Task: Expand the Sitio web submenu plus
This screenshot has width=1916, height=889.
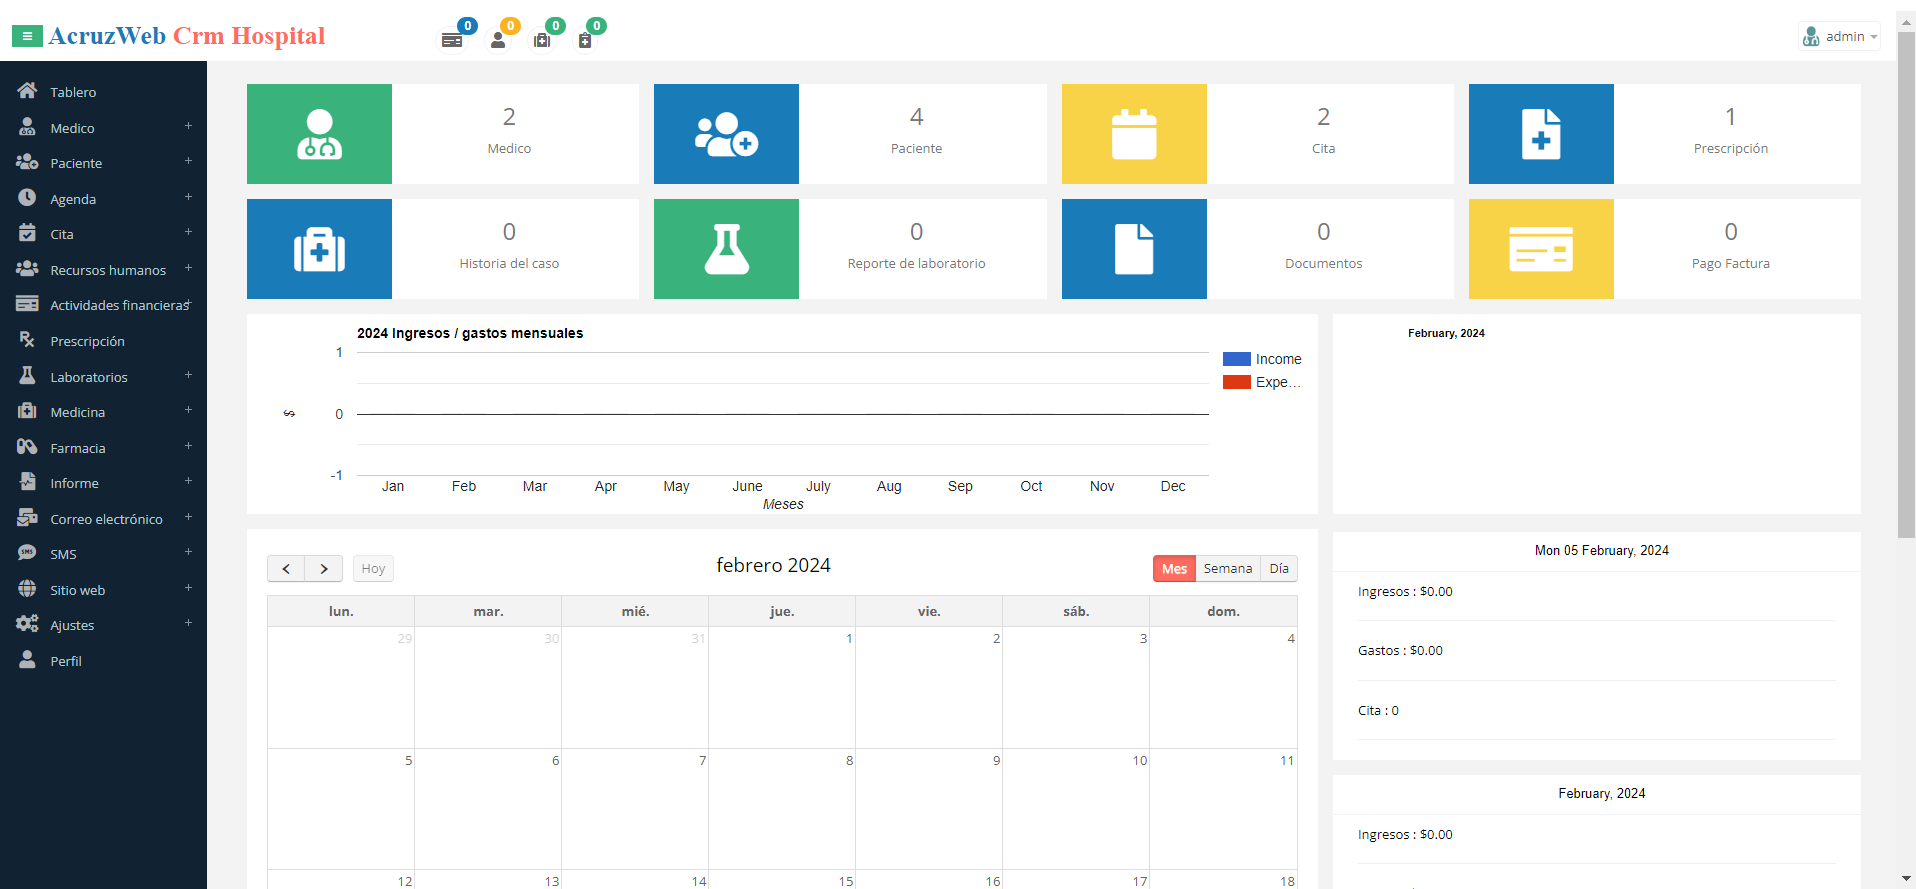Action: (188, 588)
